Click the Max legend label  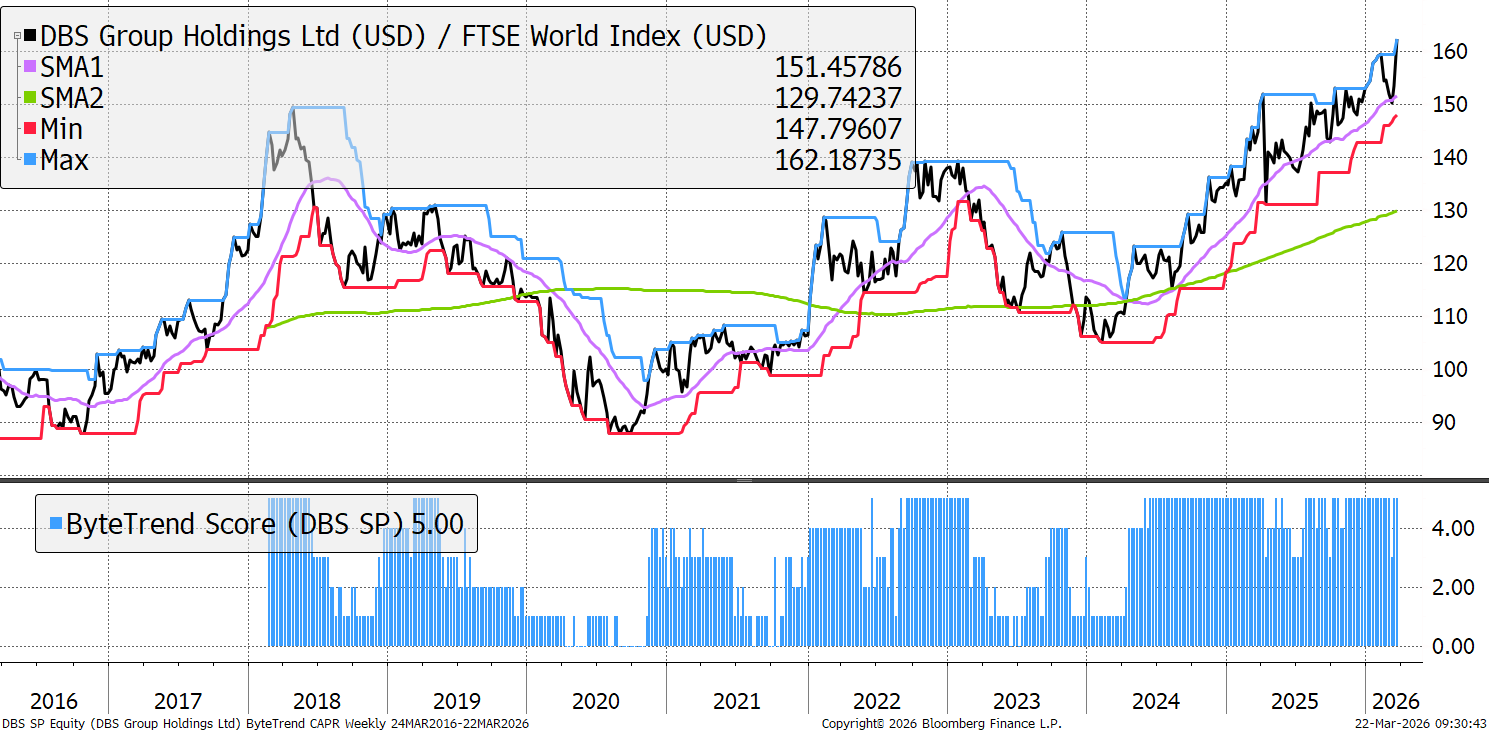(x=65, y=161)
